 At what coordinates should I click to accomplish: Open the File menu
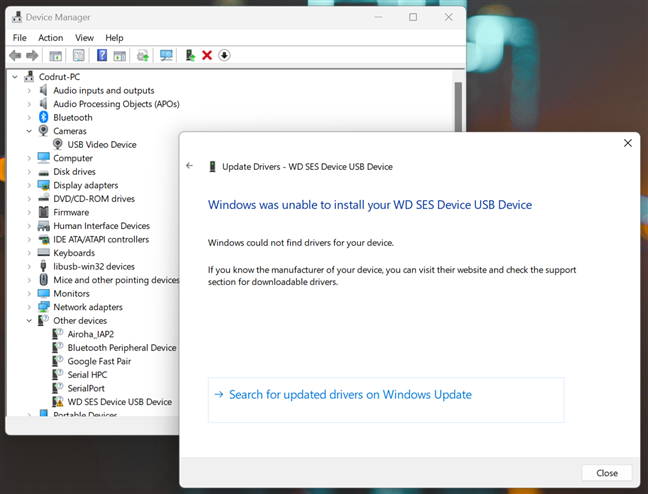[19, 38]
